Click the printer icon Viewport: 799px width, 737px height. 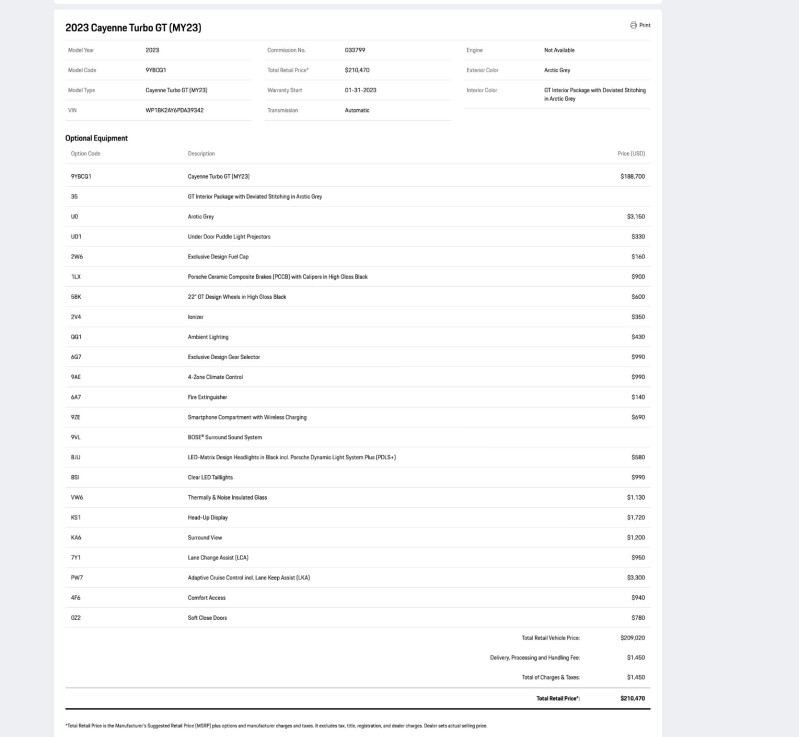[x=633, y=25]
